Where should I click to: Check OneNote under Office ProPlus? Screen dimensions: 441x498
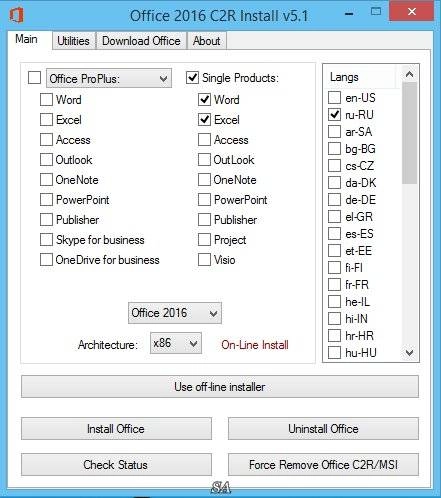(x=46, y=180)
